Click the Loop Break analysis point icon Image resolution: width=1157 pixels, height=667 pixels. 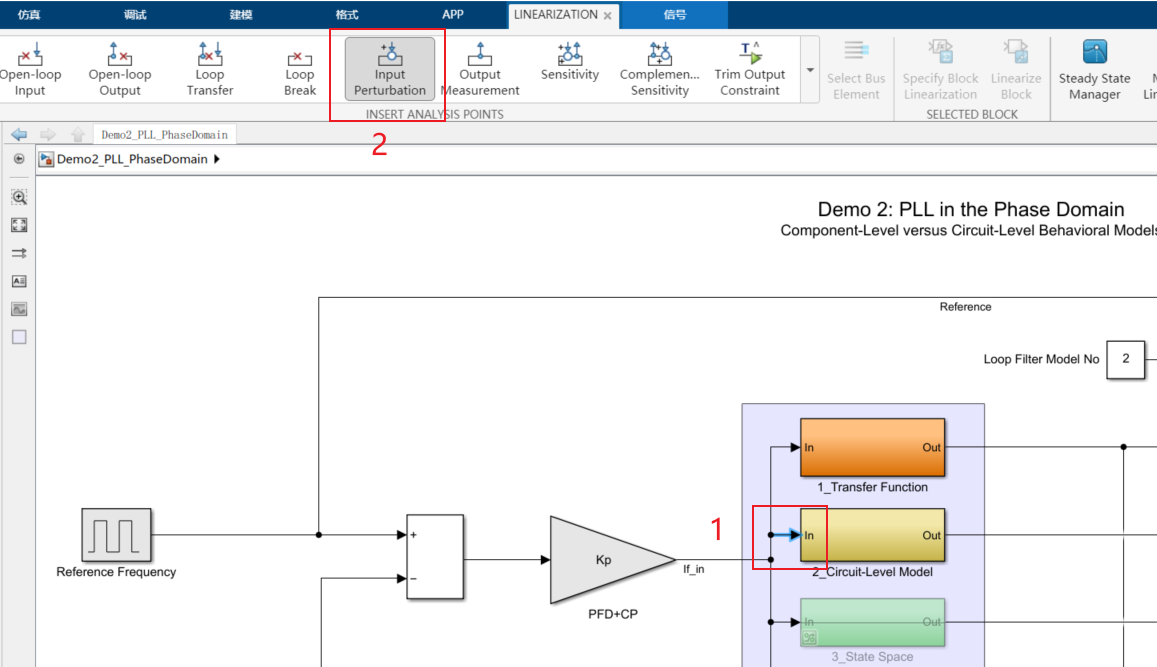300,67
